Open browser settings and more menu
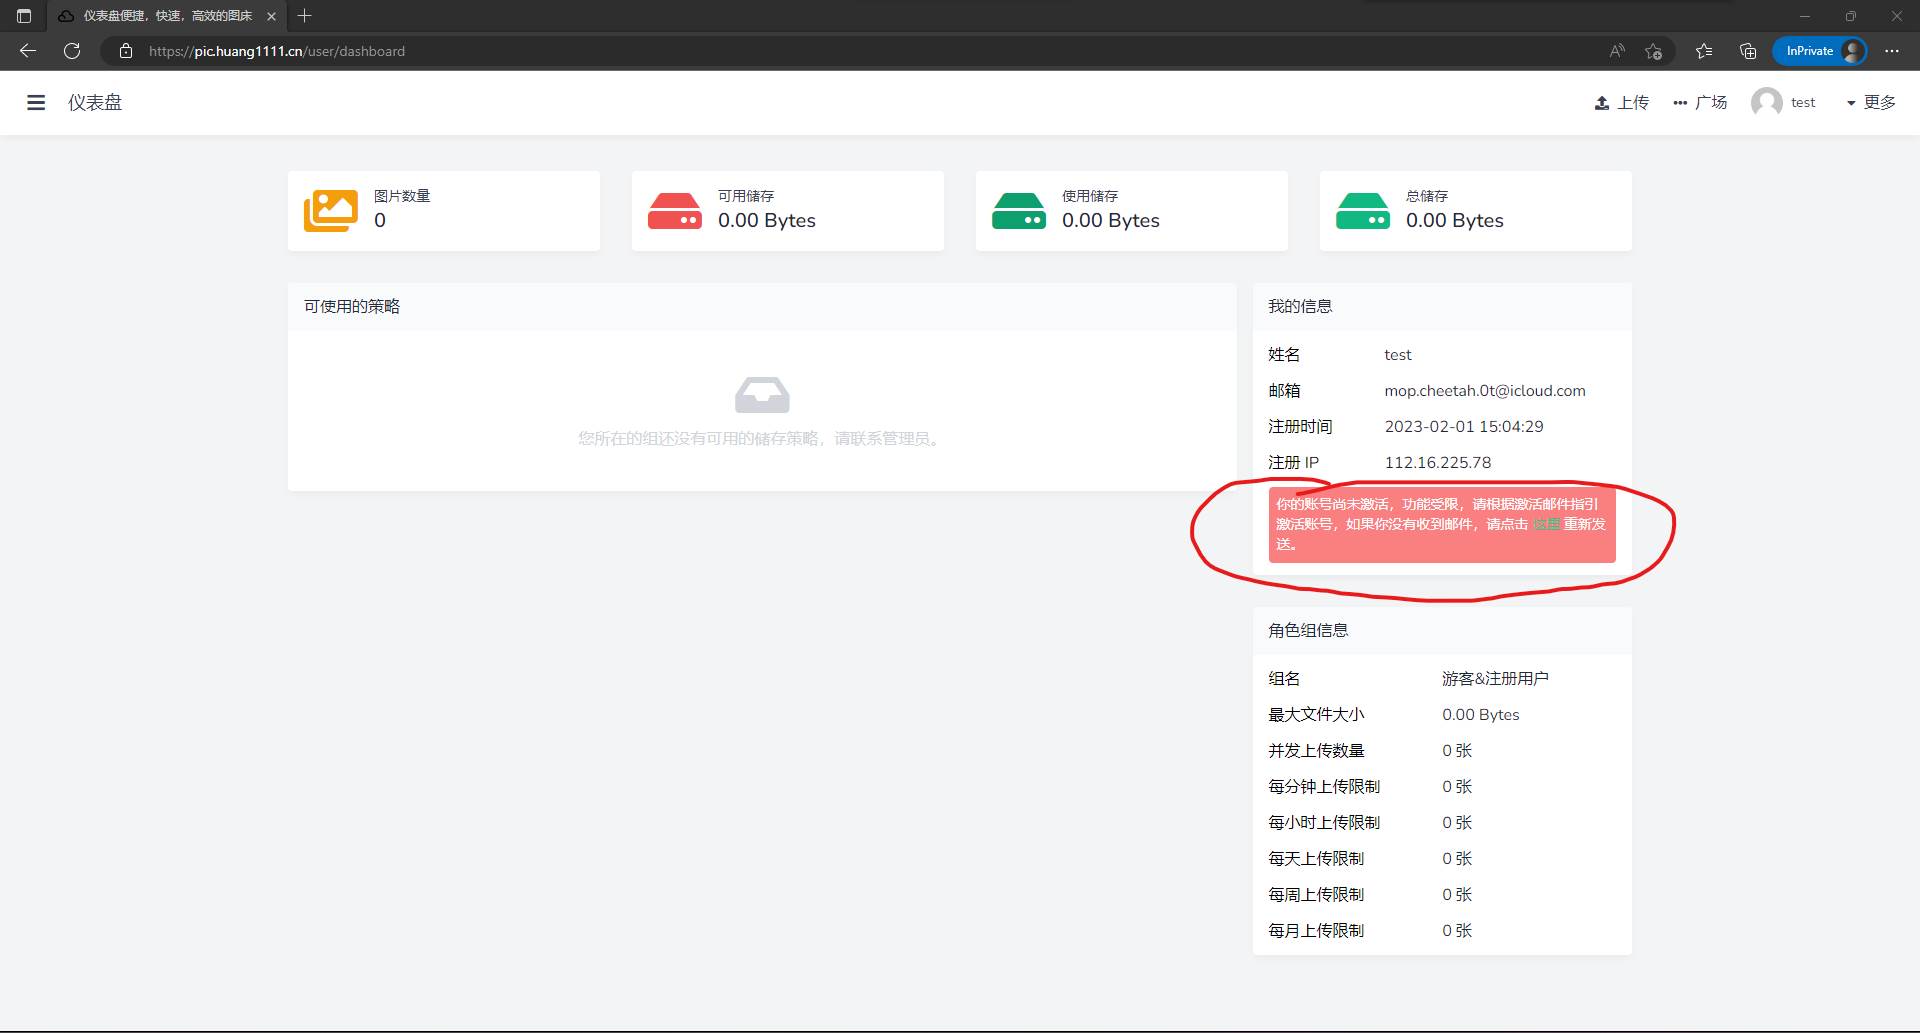Viewport: 1920px width, 1033px height. point(1892,51)
